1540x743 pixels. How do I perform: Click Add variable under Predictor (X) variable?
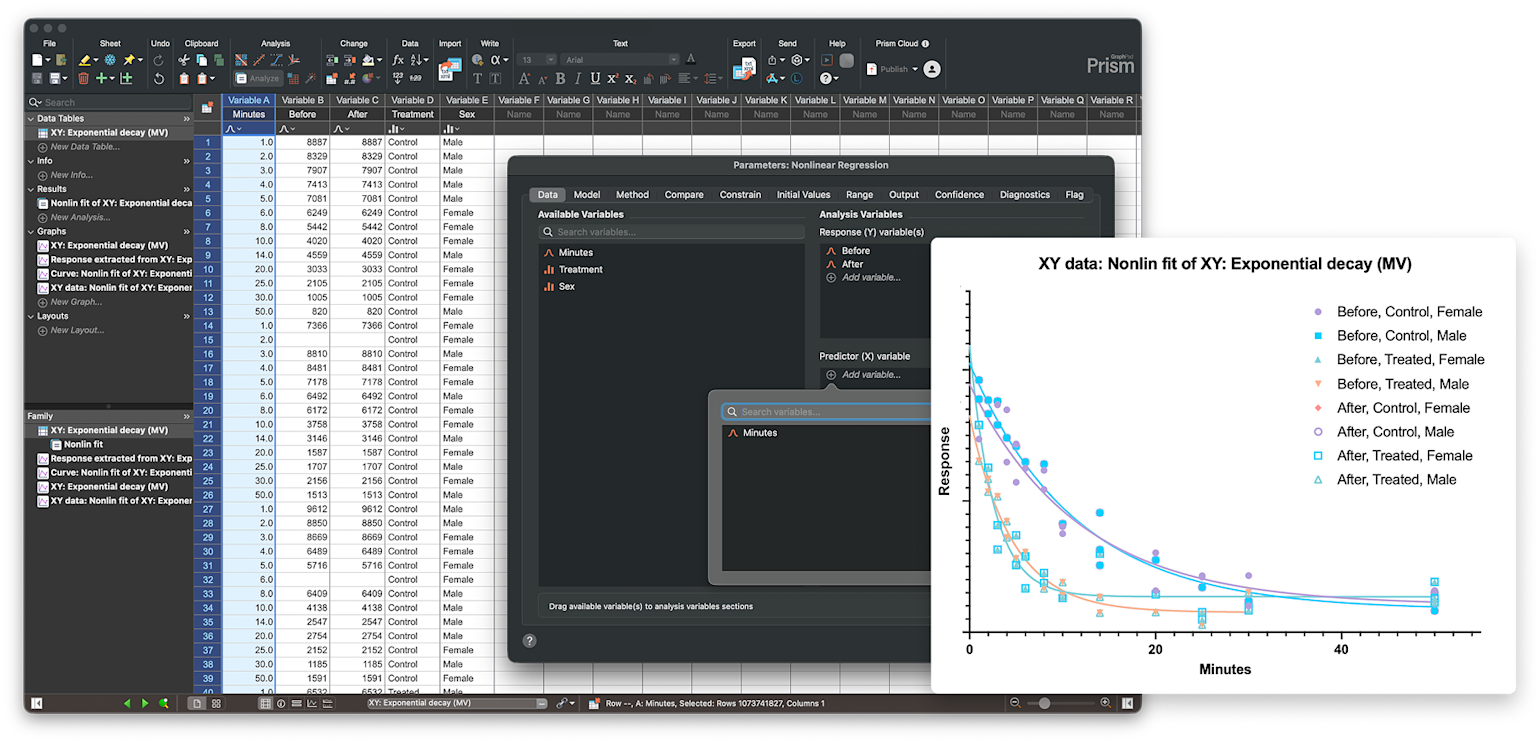pyautogui.click(x=870, y=375)
